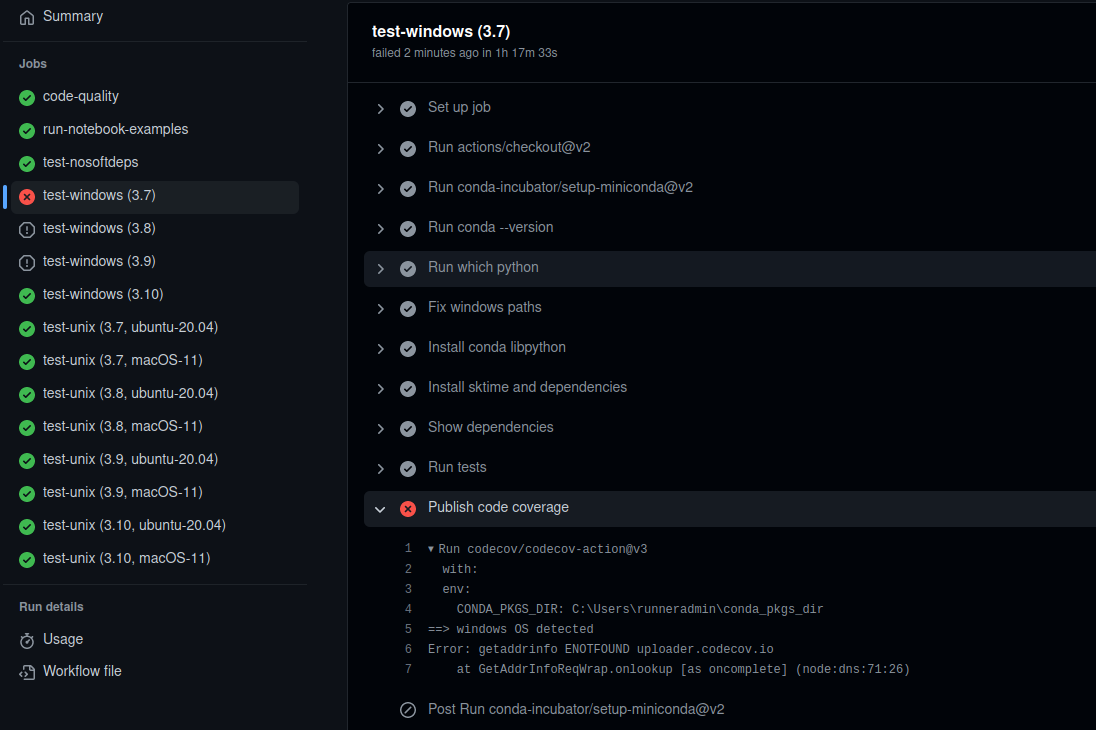The width and height of the screenshot is (1096, 730).
Task: Select the test-nosoftdeps job
Action: [x=91, y=162]
